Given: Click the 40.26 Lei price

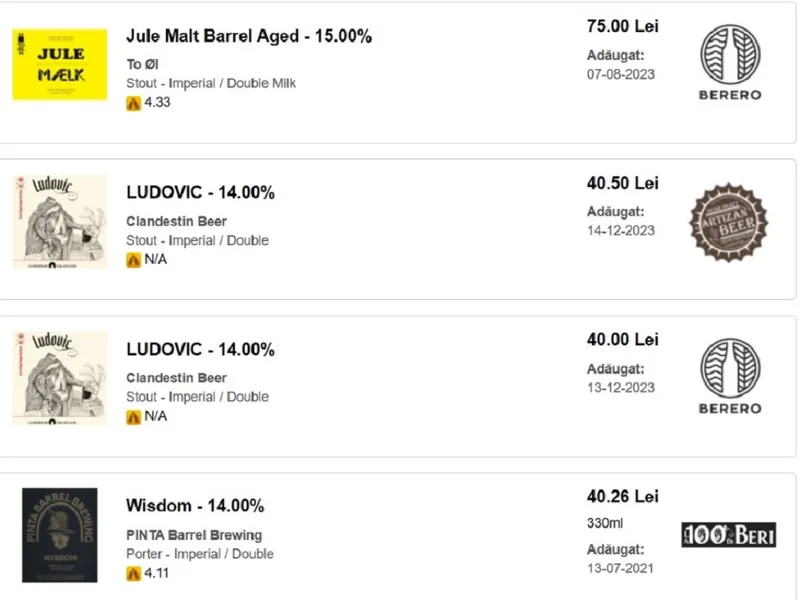Looking at the screenshot, I should 622,496.
